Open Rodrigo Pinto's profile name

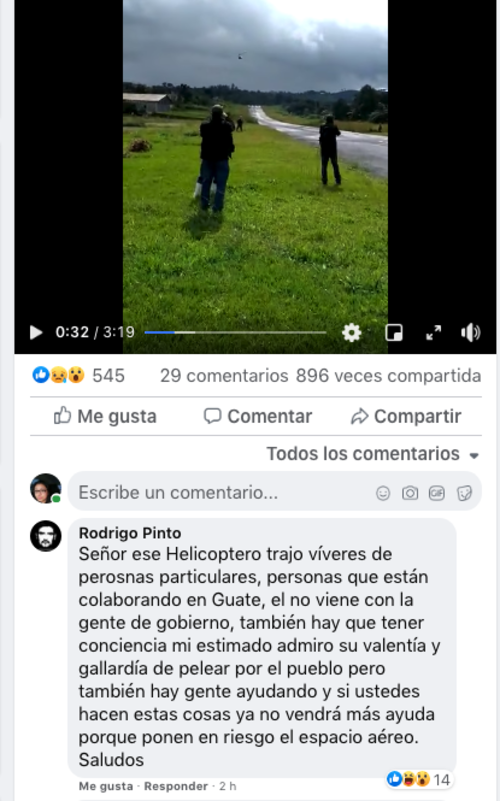(130, 533)
